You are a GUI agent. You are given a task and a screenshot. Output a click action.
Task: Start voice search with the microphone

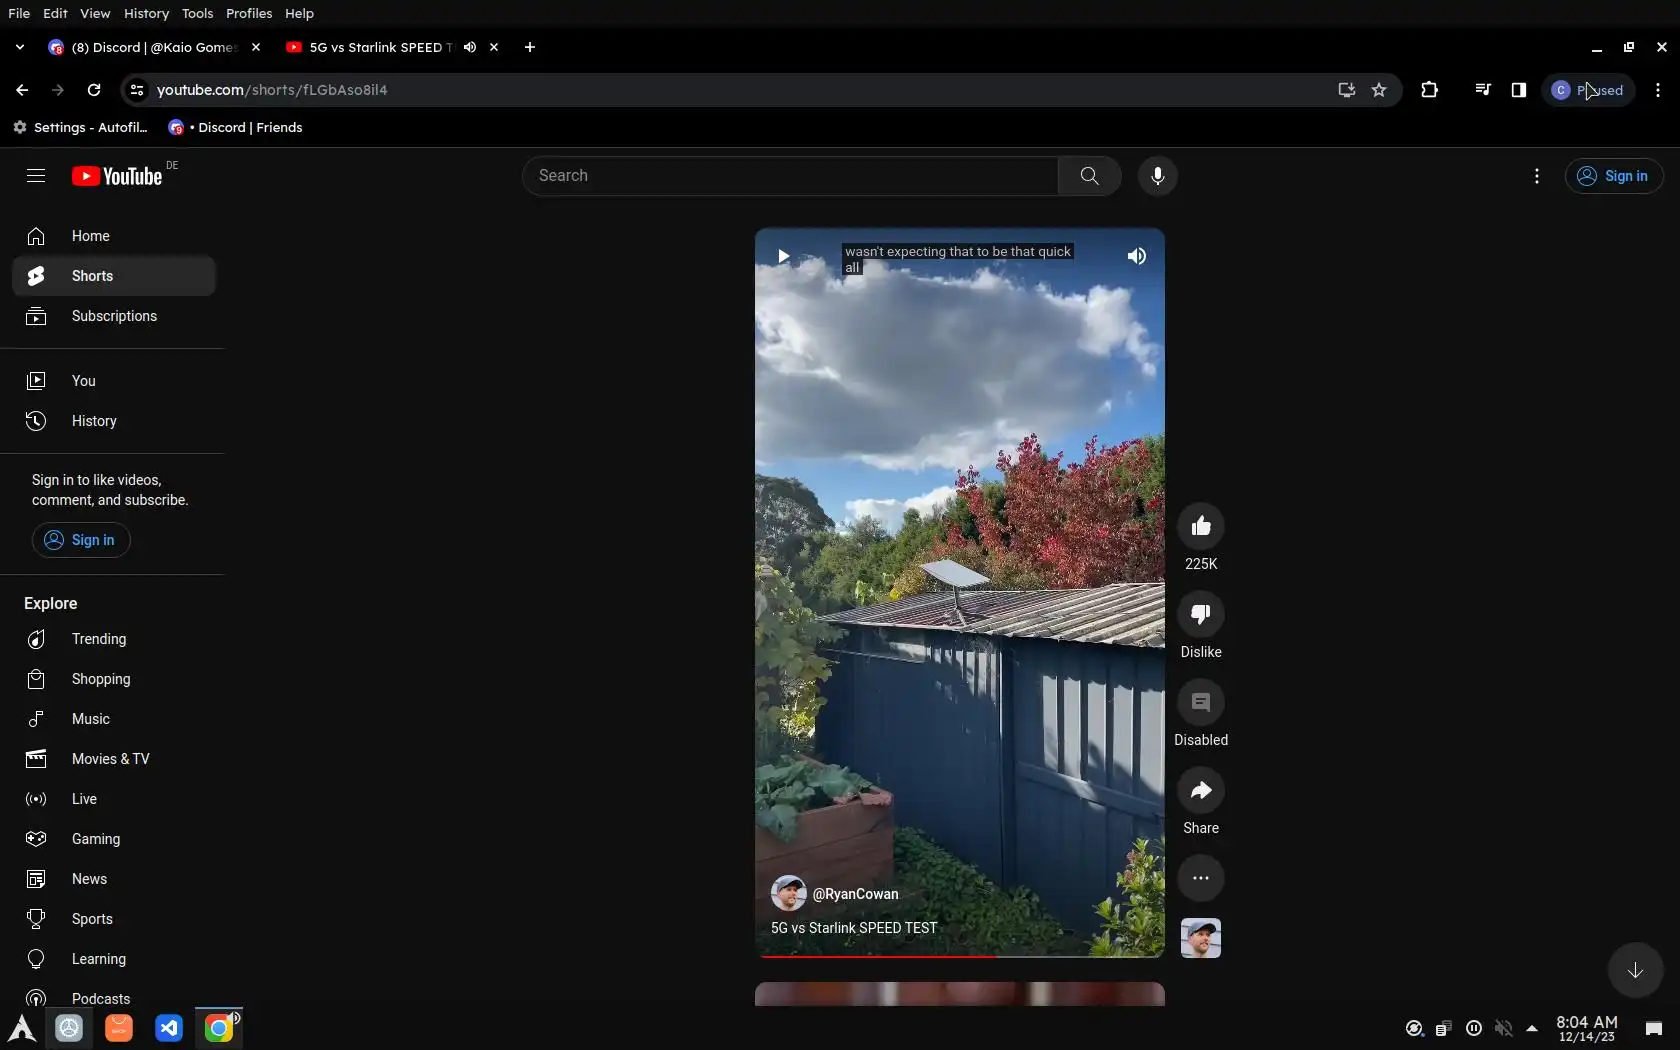point(1157,176)
